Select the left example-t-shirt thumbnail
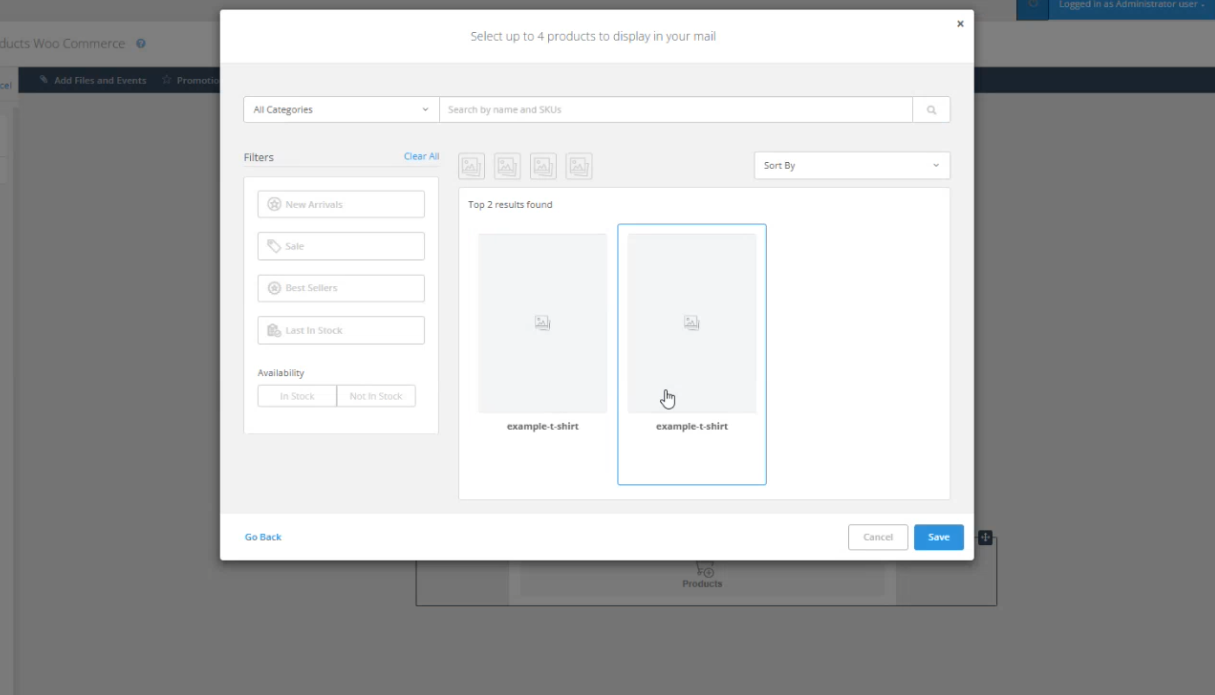Image resolution: width=1215 pixels, height=695 pixels. click(x=542, y=322)
